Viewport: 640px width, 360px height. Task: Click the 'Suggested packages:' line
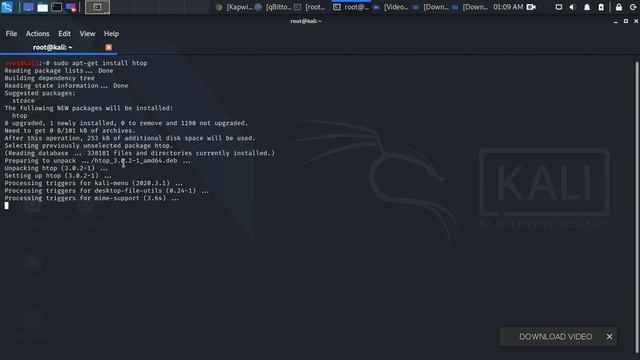[x=40, y=93]
